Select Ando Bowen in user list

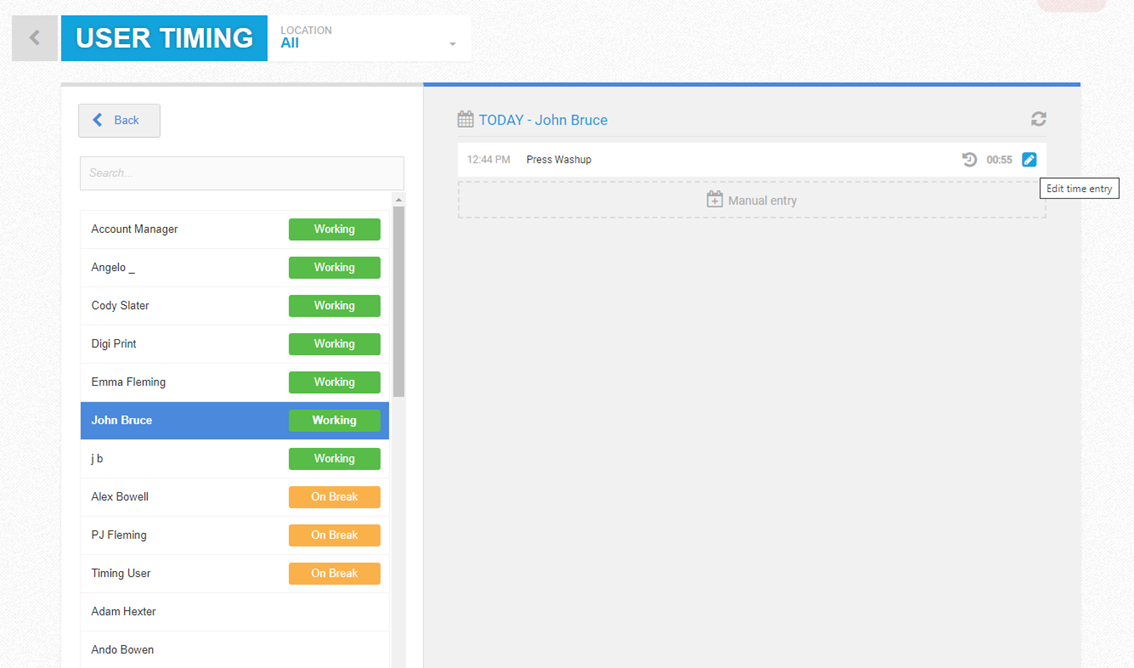point(234,650)
